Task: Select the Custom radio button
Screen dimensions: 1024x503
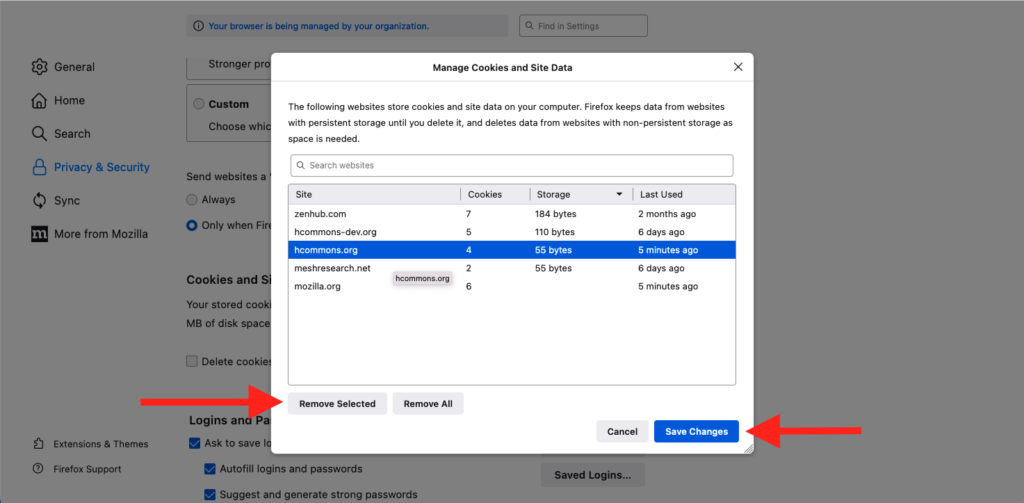Action: coord(199,104)
